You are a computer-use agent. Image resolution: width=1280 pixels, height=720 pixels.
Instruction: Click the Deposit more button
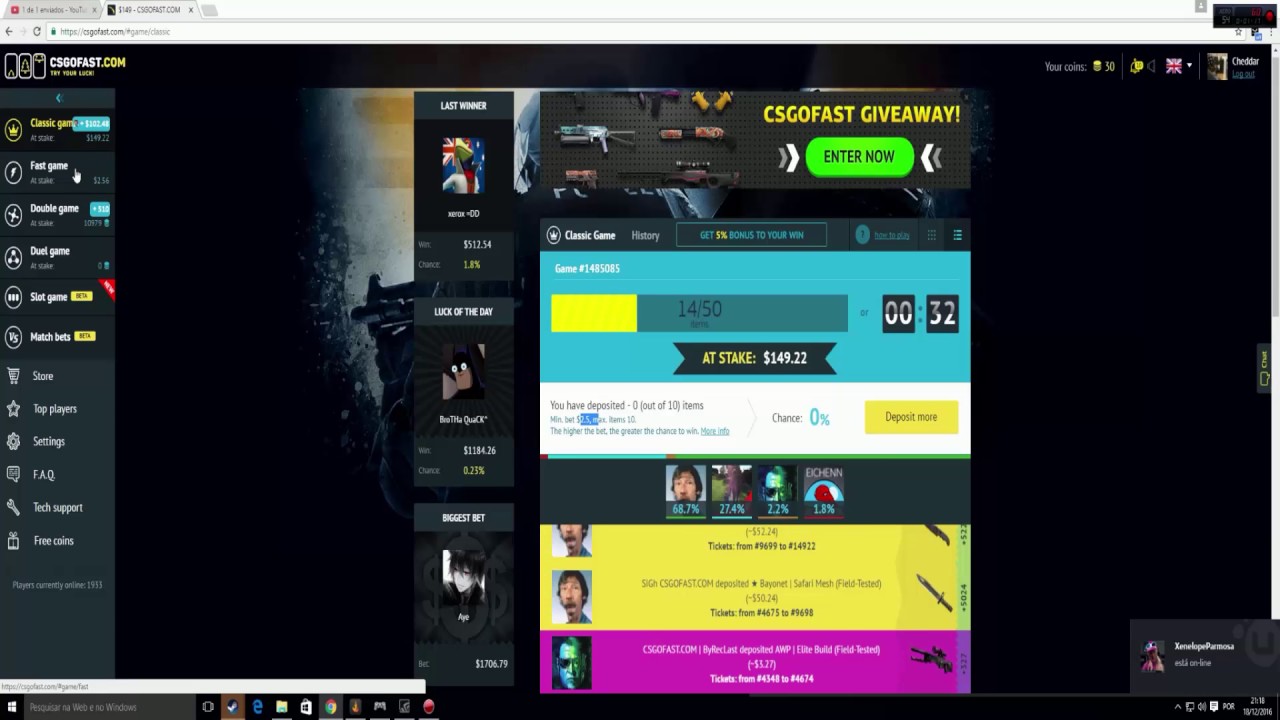pyautogui.click(x=911, y=417)
